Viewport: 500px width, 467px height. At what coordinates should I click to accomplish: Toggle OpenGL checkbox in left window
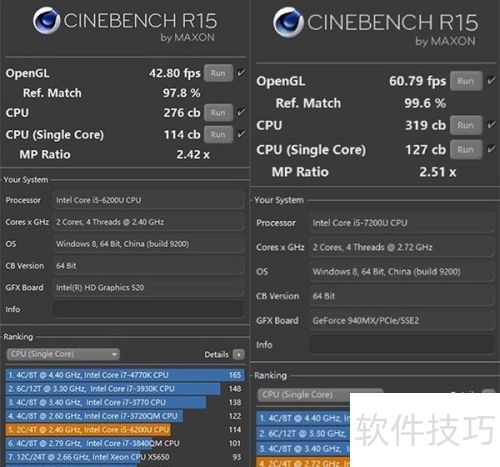click(x=241, y=73)
